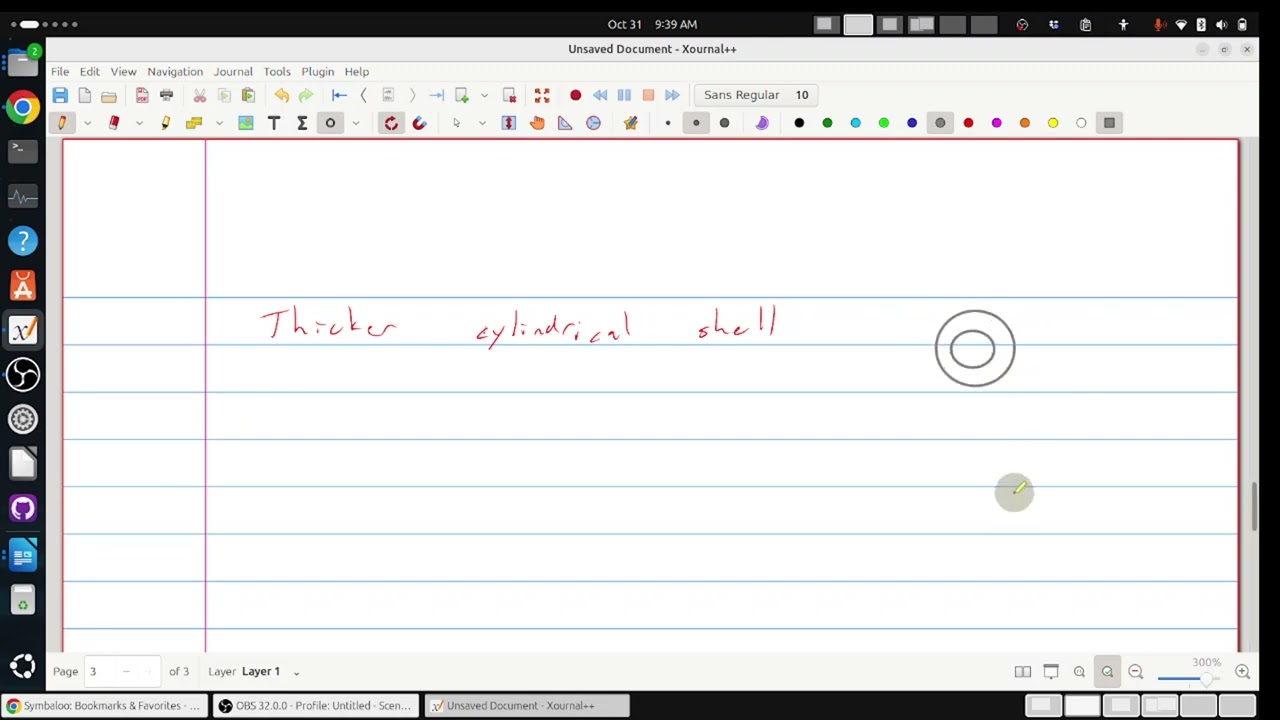
Task: Toggle presentation mode icon
Action: [1051, 672]
